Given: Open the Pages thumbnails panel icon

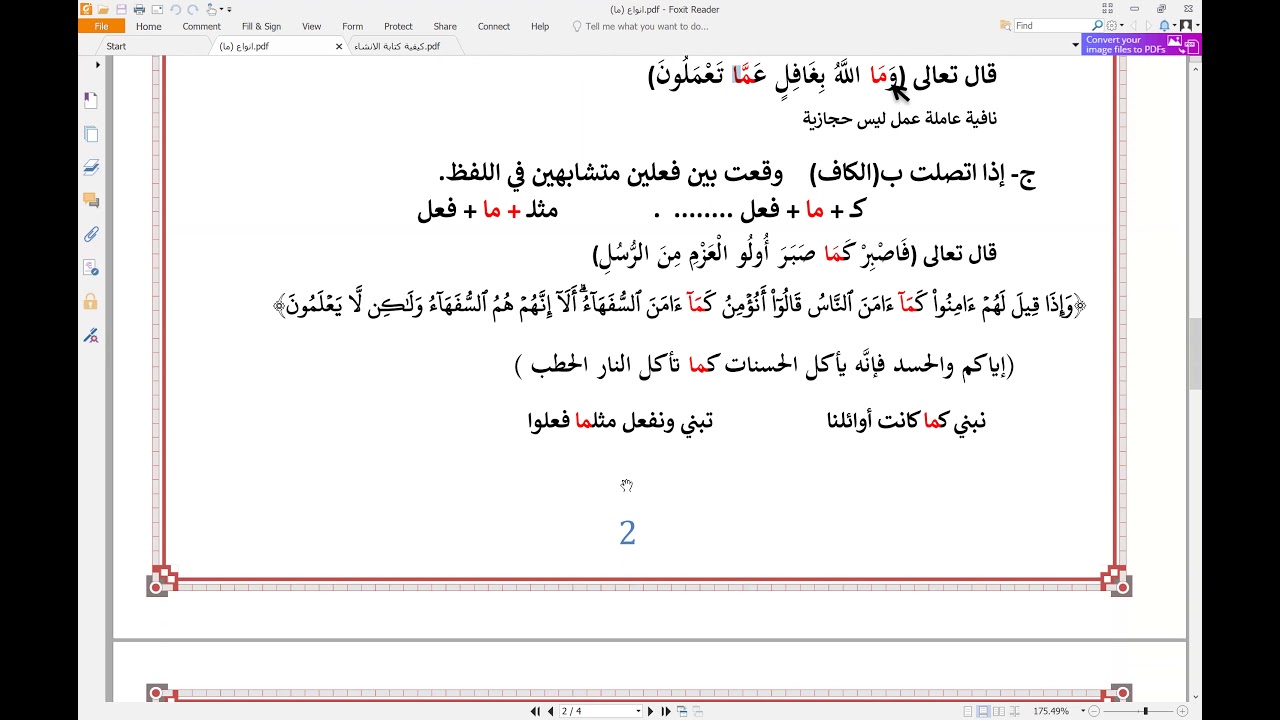Looking at the screenshot, I should coord(91,134).
